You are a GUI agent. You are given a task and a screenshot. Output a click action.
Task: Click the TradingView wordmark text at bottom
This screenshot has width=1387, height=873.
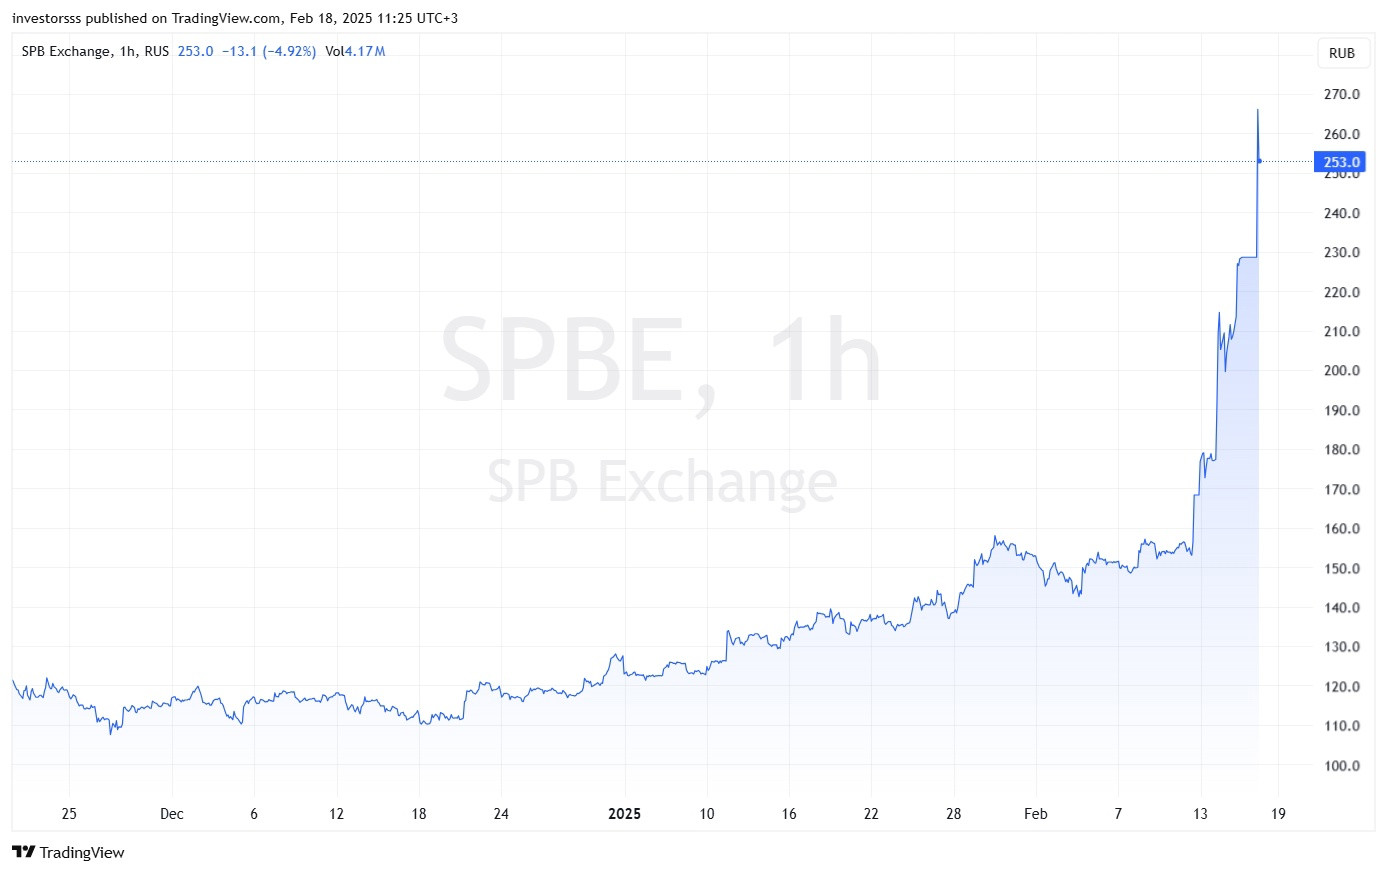[x=82, y=852]
